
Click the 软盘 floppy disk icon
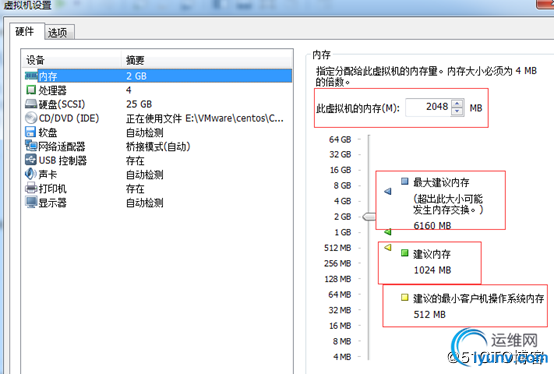31,132
